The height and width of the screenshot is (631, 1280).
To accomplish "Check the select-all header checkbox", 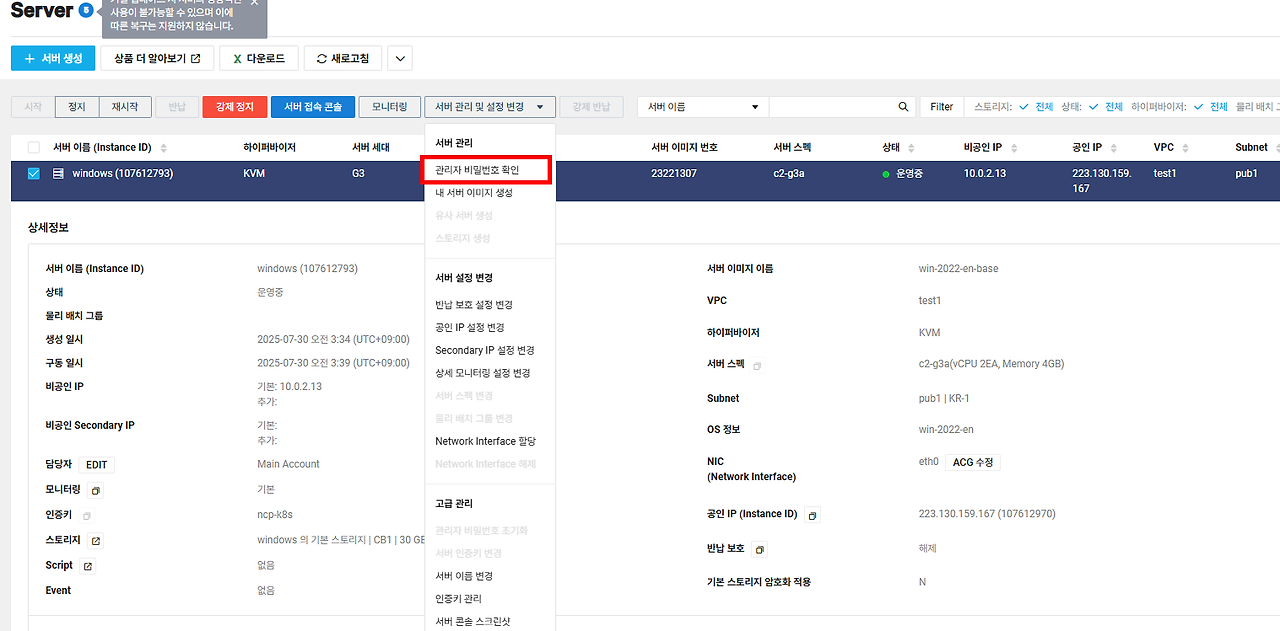I will coord(34,147).
